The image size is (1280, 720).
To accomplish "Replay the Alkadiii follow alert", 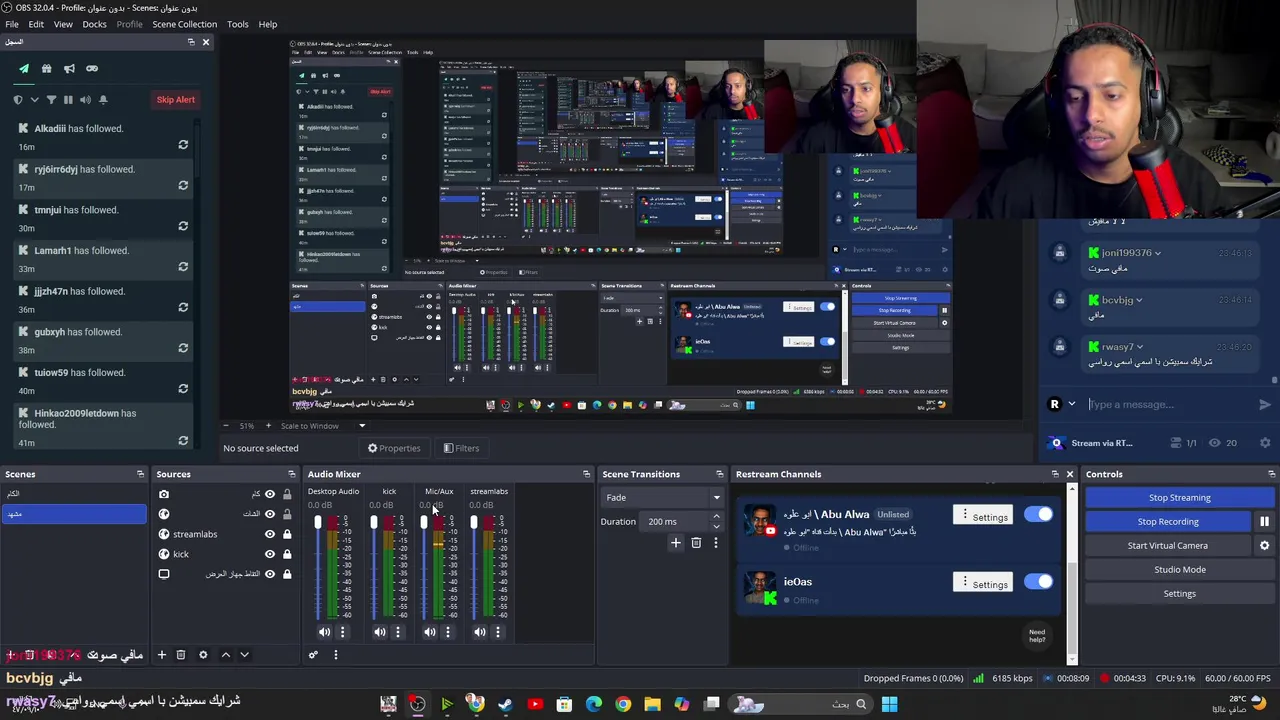I will (183, 145).
